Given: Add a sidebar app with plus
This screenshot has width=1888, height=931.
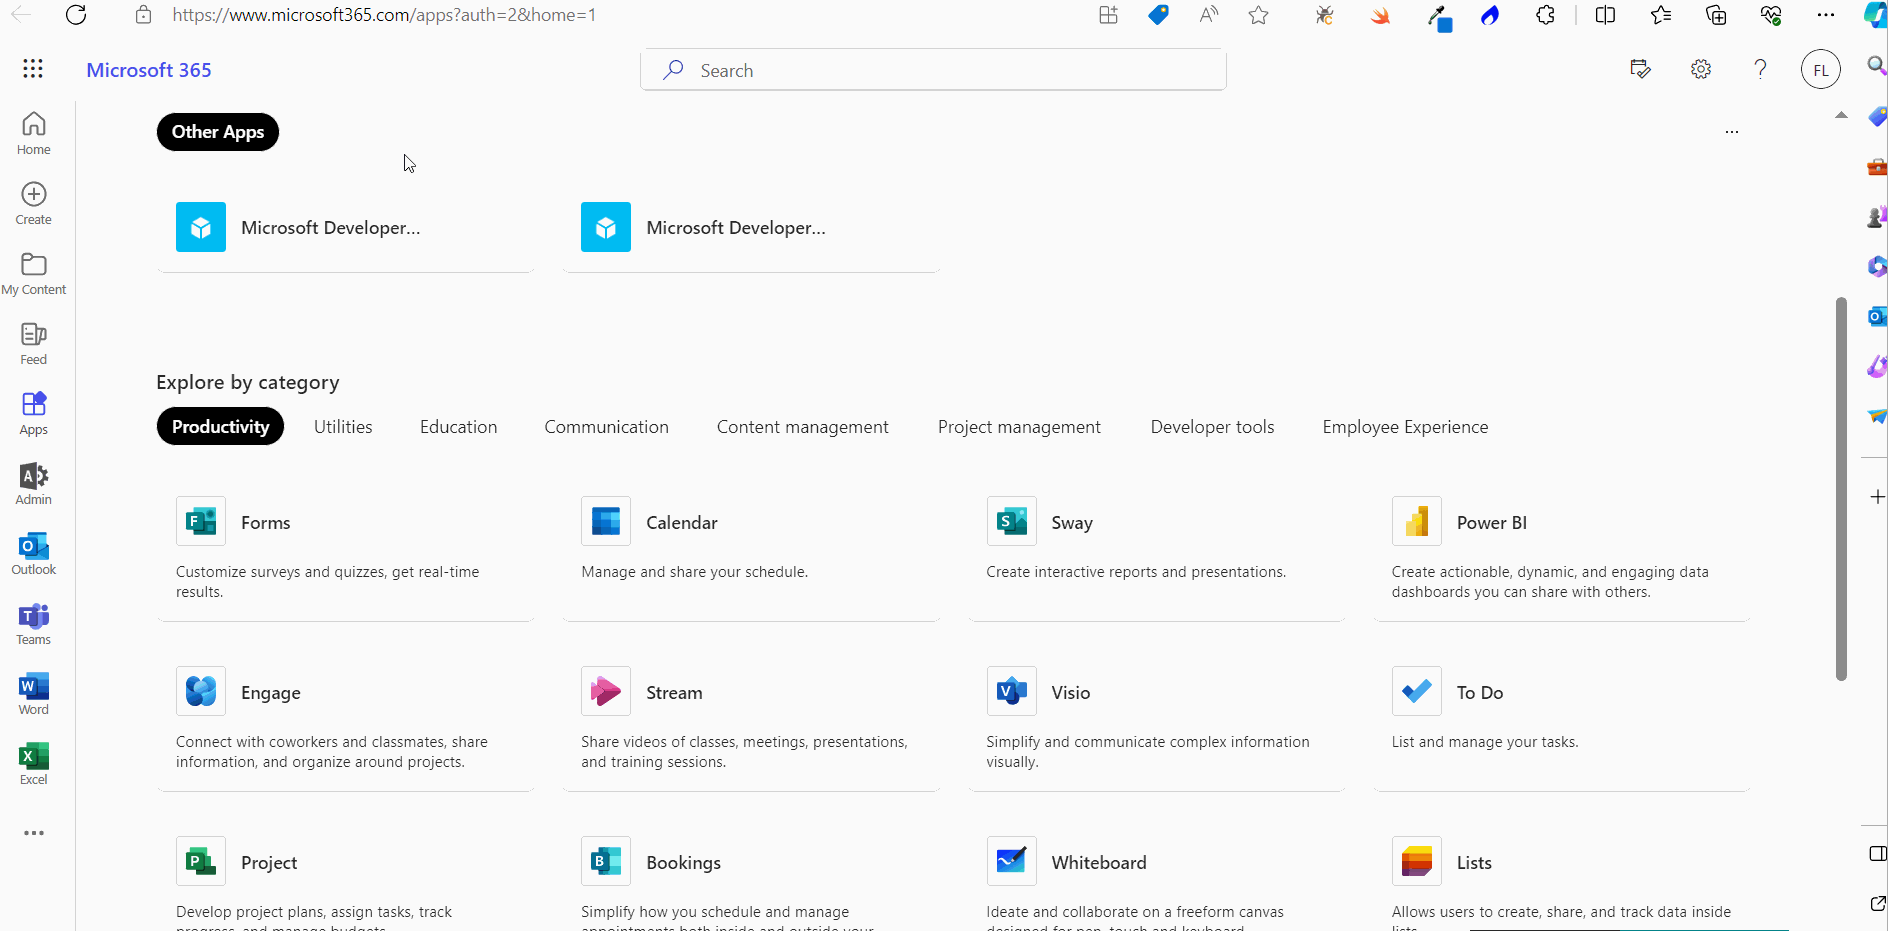Looking at the screenshot, I should 1877,497.
